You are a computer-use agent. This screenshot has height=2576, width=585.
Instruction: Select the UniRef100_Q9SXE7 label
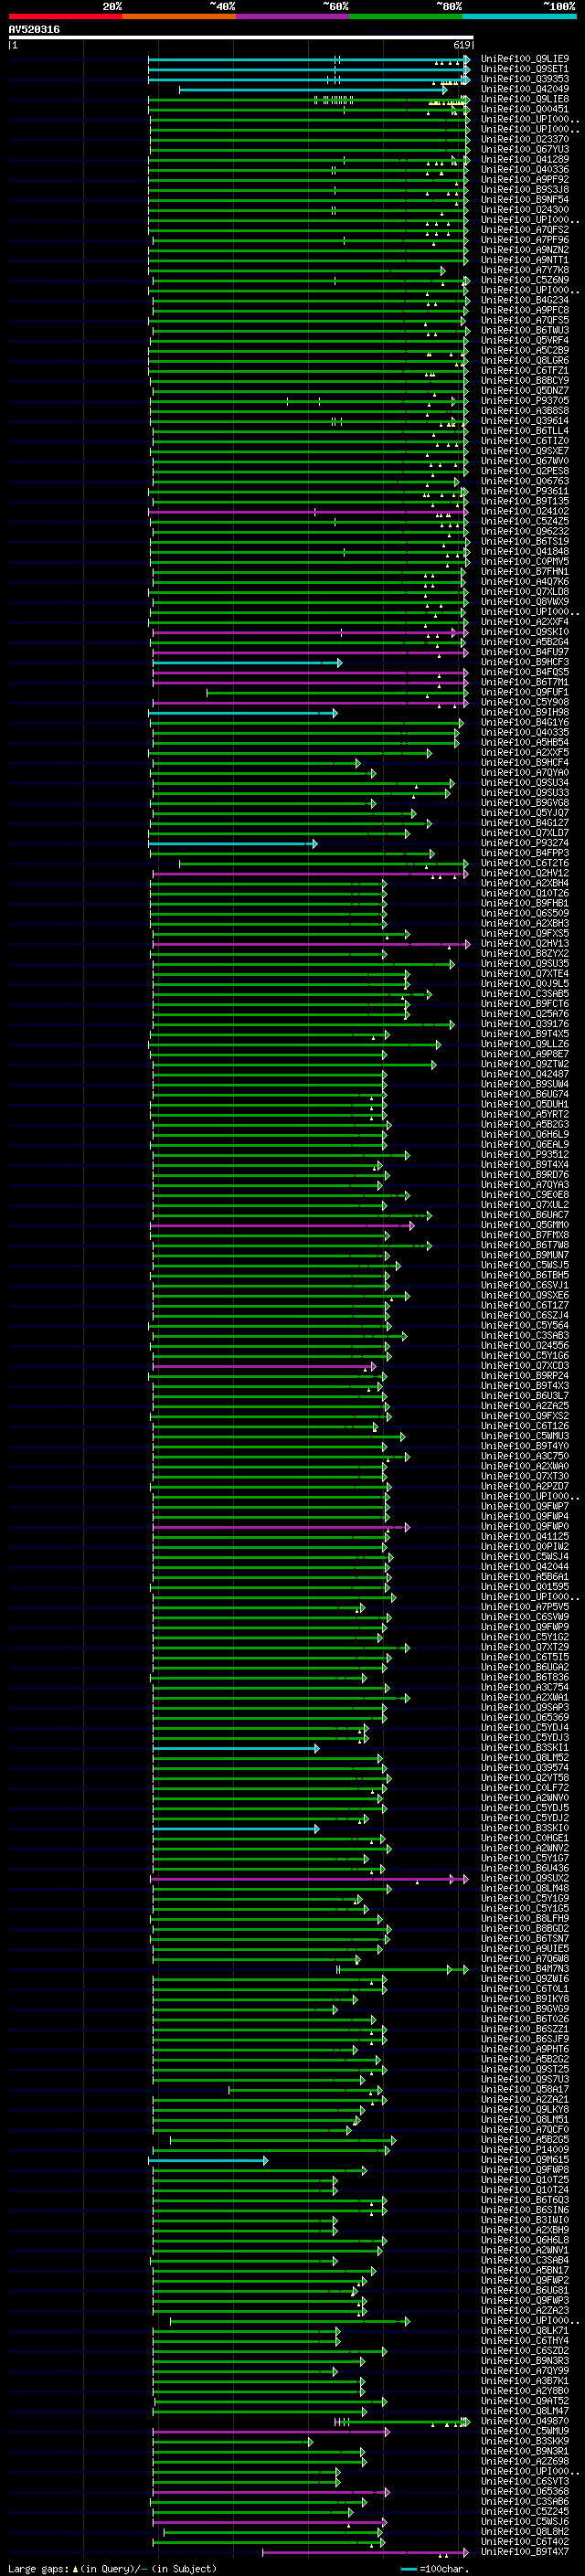pyautogui.click(x=525, y=451)
